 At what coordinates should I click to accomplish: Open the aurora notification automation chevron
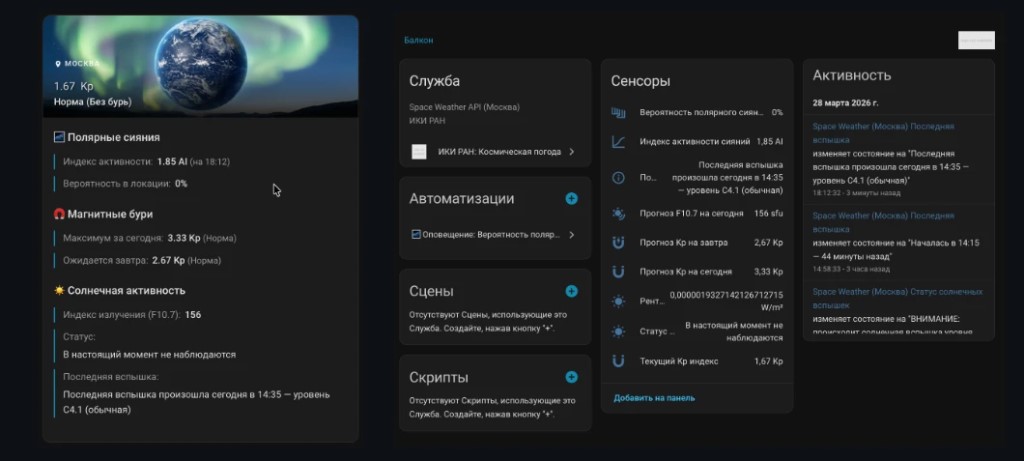[x=571, y=235]
